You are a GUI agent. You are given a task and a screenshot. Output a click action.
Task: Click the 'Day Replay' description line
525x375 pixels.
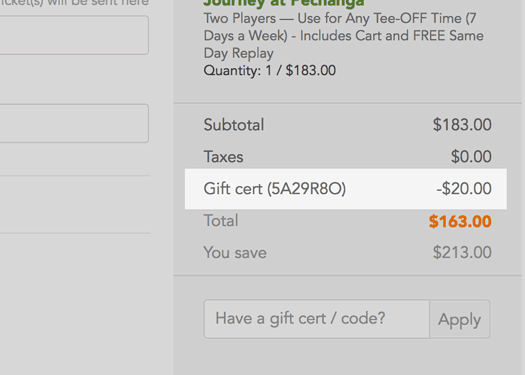238,53
